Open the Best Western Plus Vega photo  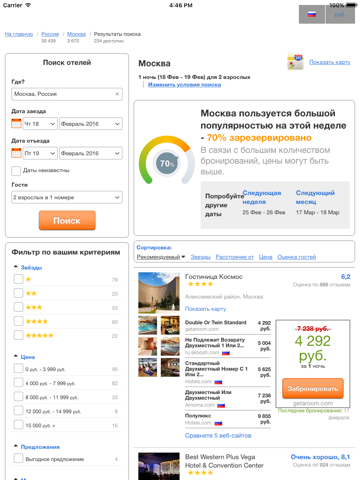tap(159, 466)
